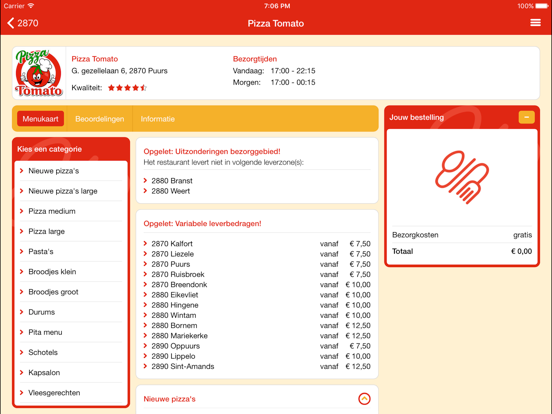Tap the Pizza Tomato restaurant name link

click(95, 59)
